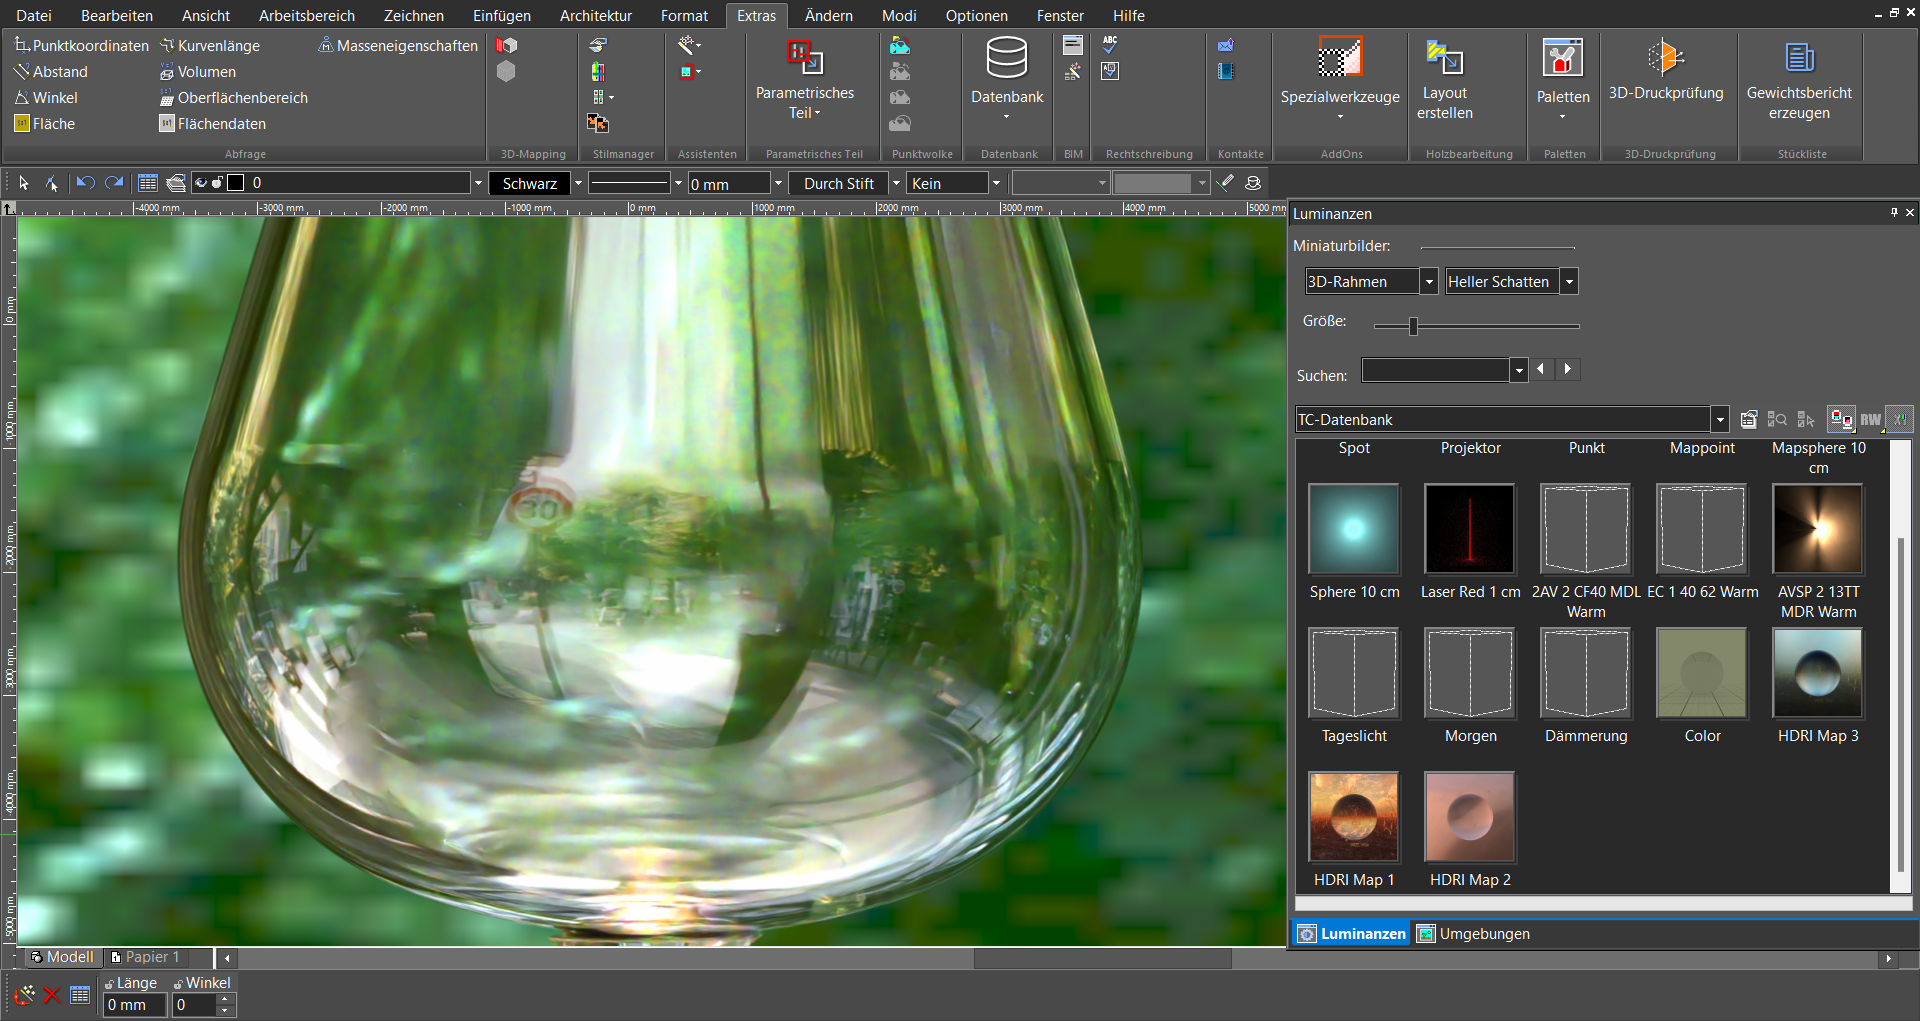Image resolution: width=1920 pixels, height=1021 pixels.
Task: Click the Suchen search input field
Action: point(1436,370)
